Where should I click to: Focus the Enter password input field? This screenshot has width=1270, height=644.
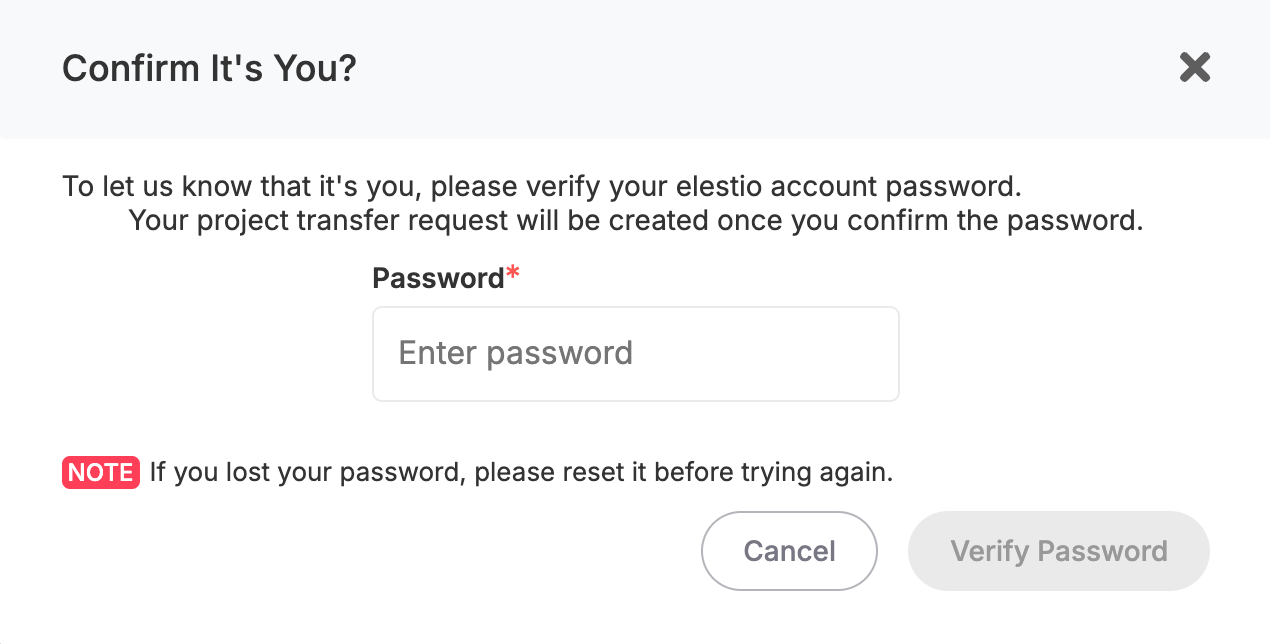coord(635,354)
